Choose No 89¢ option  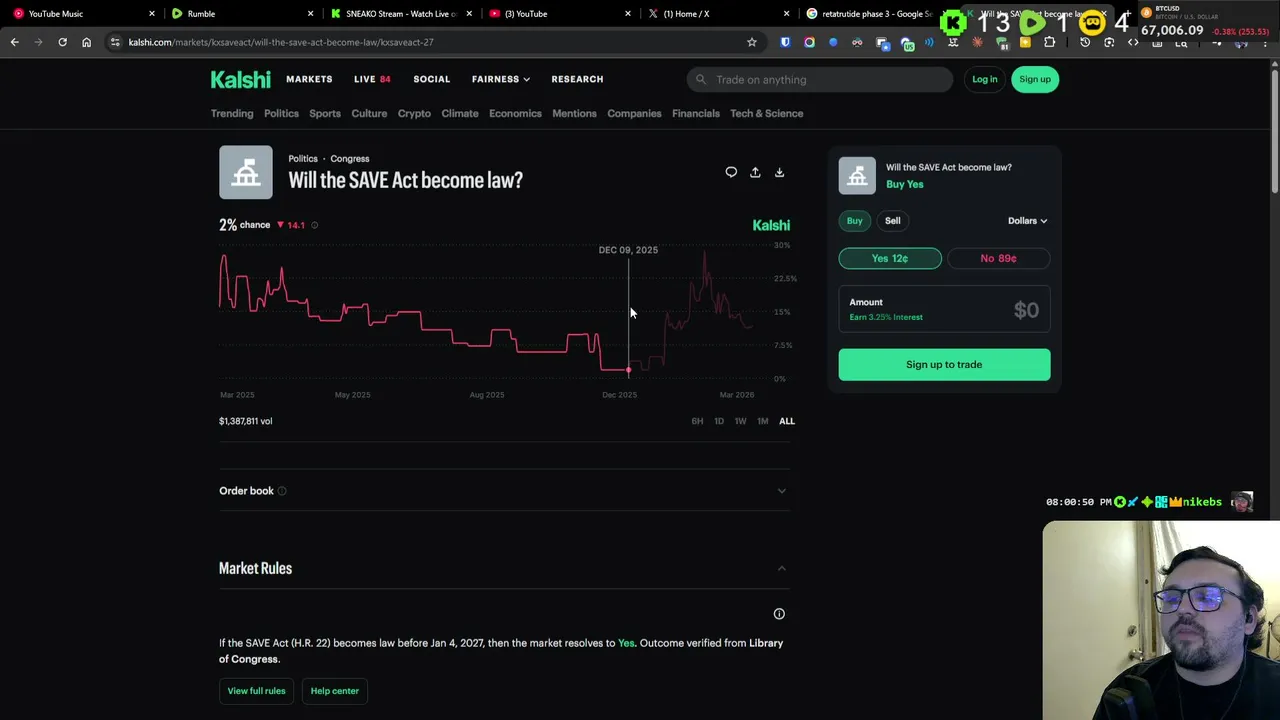(998, 258)
